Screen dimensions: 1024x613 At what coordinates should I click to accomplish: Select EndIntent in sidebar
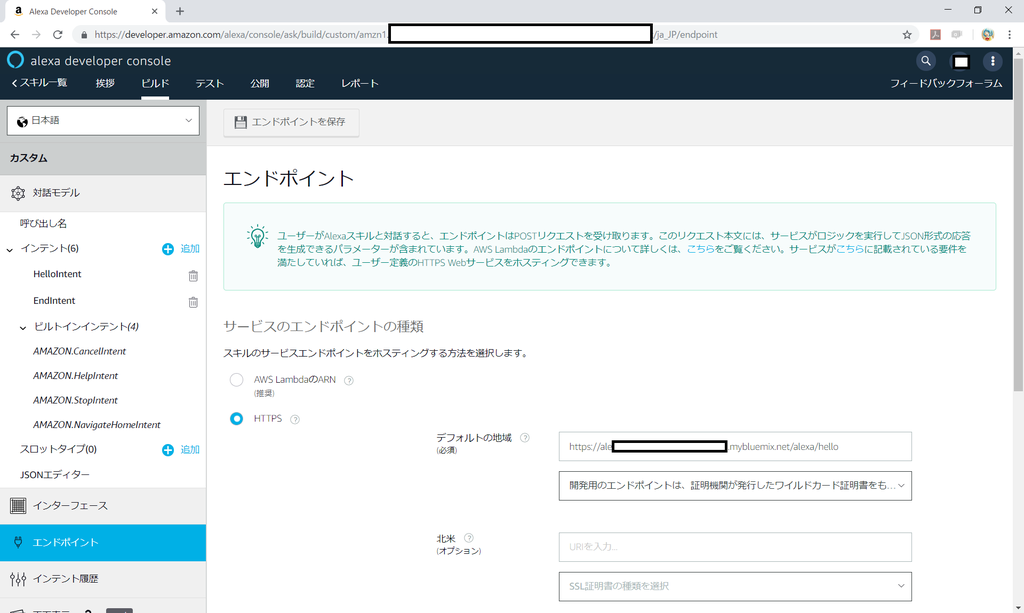click(x=54, y=301)
